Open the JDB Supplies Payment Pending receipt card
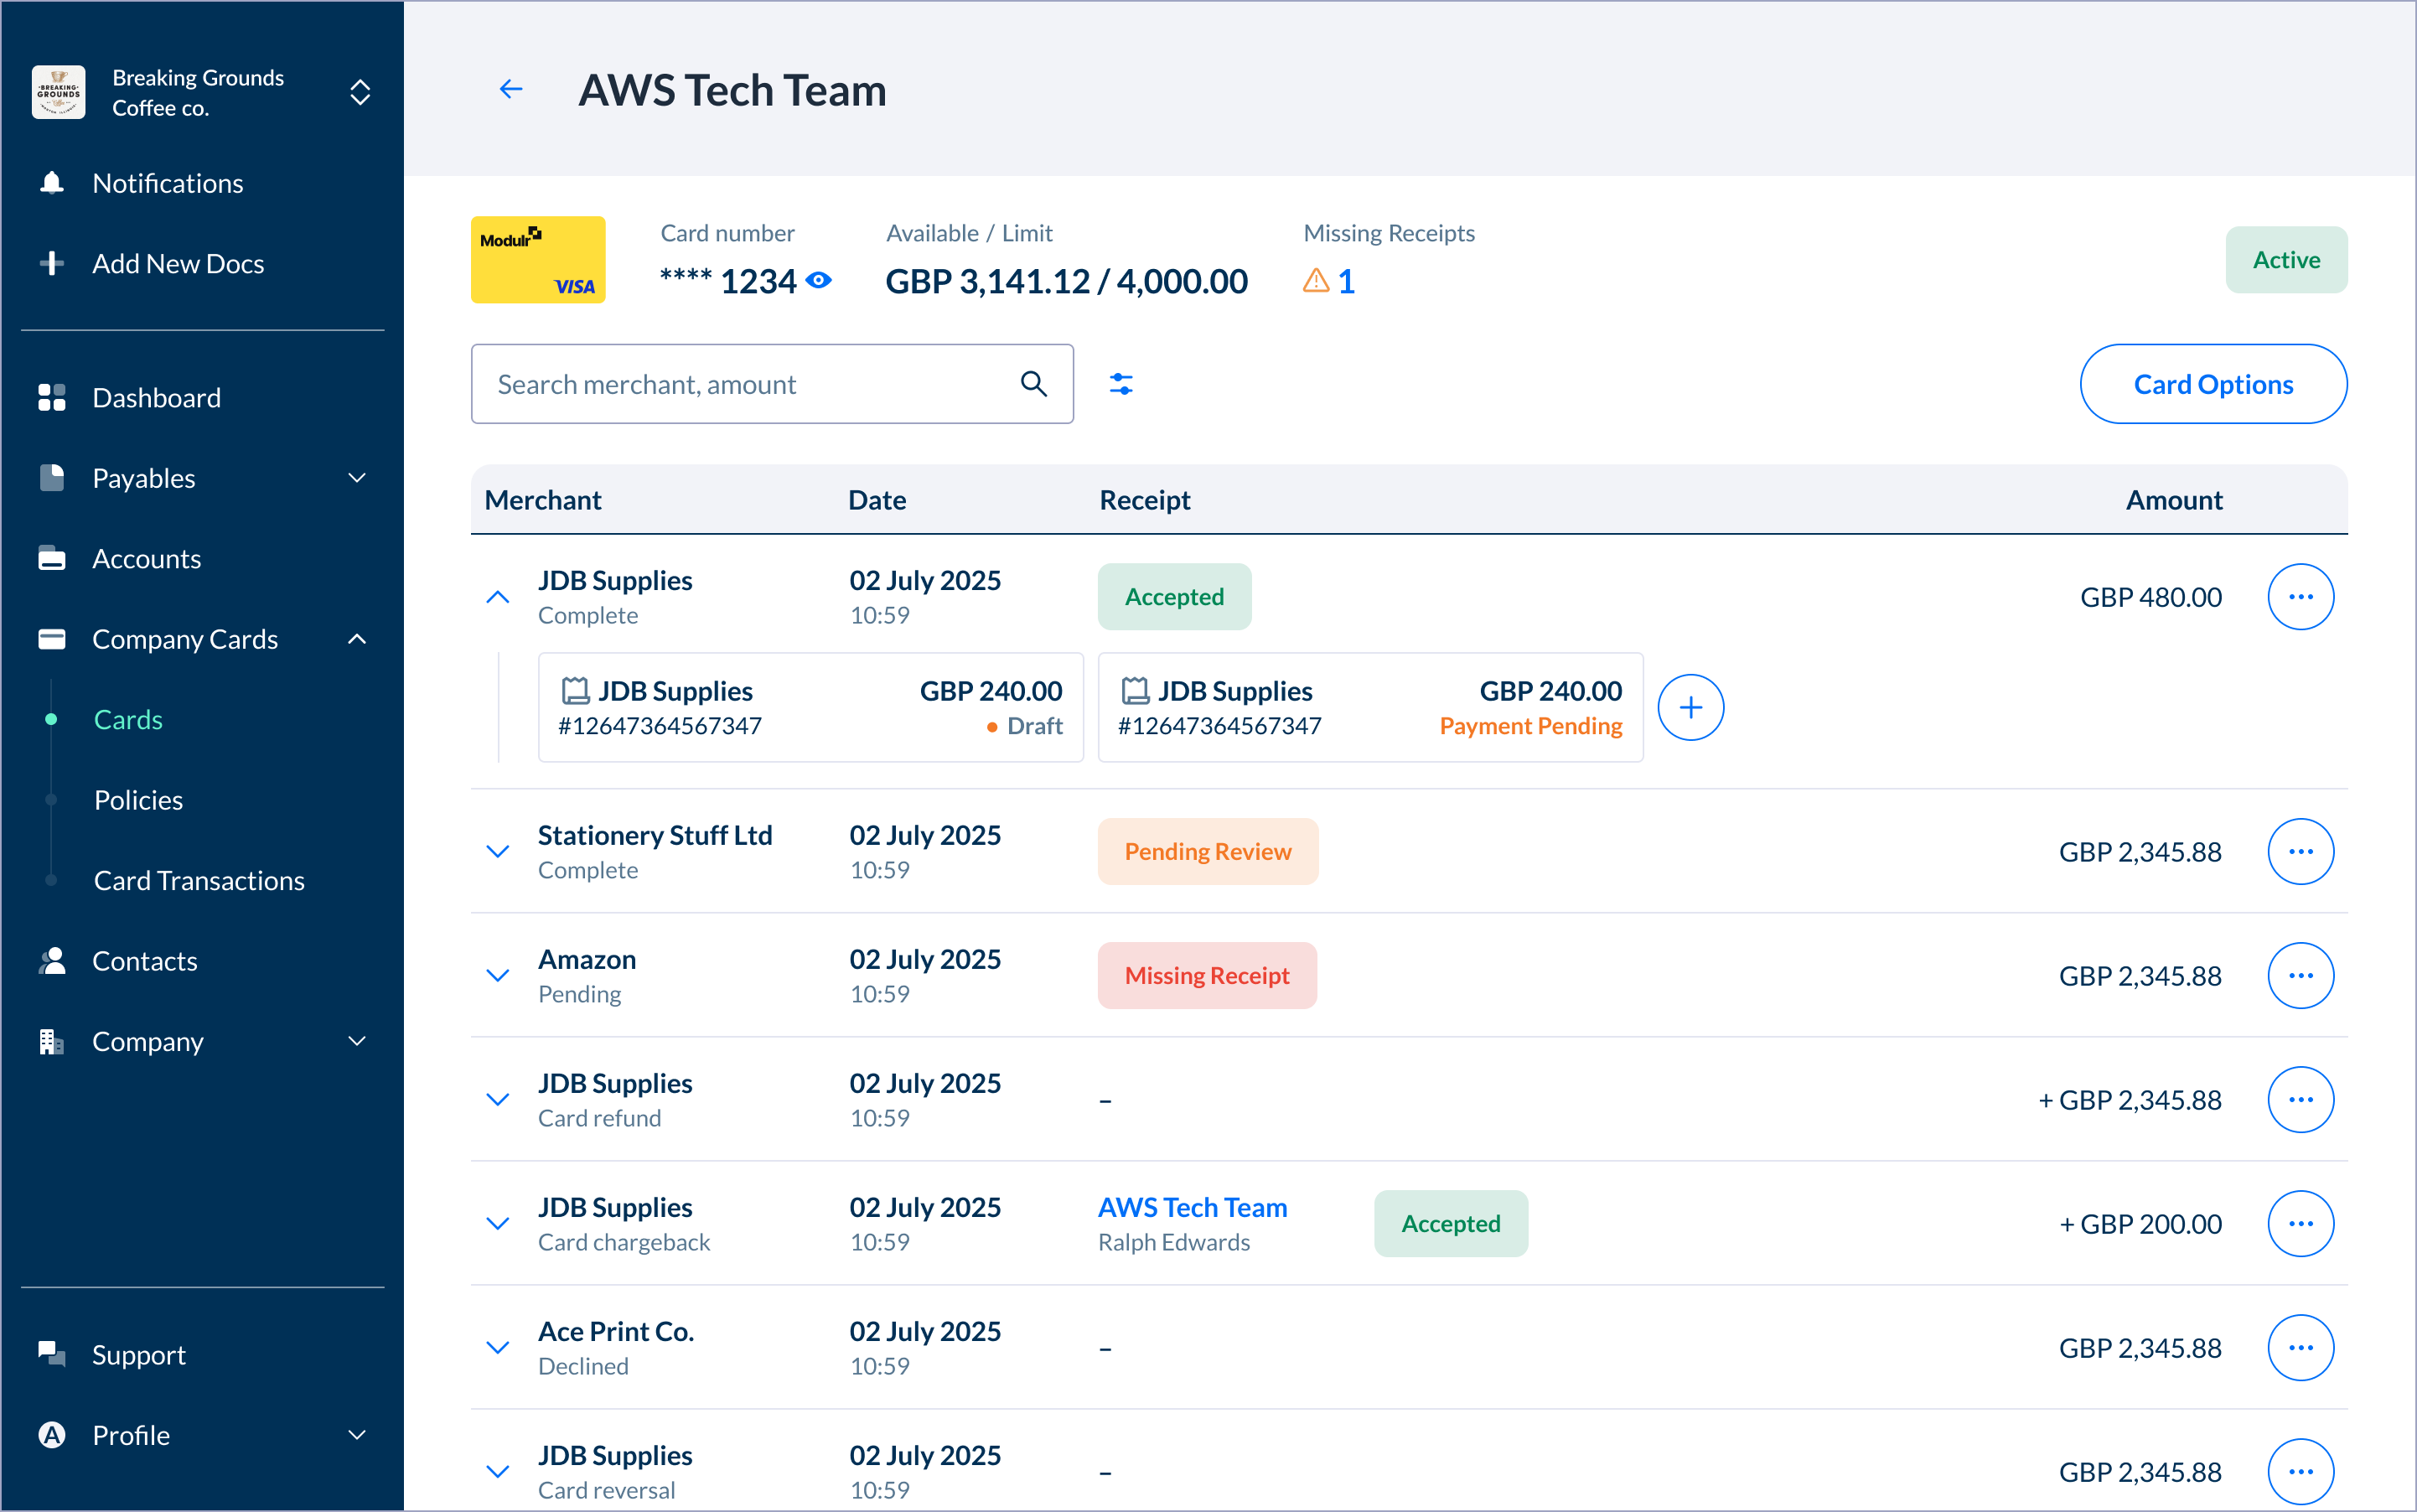 (1370, 708)
